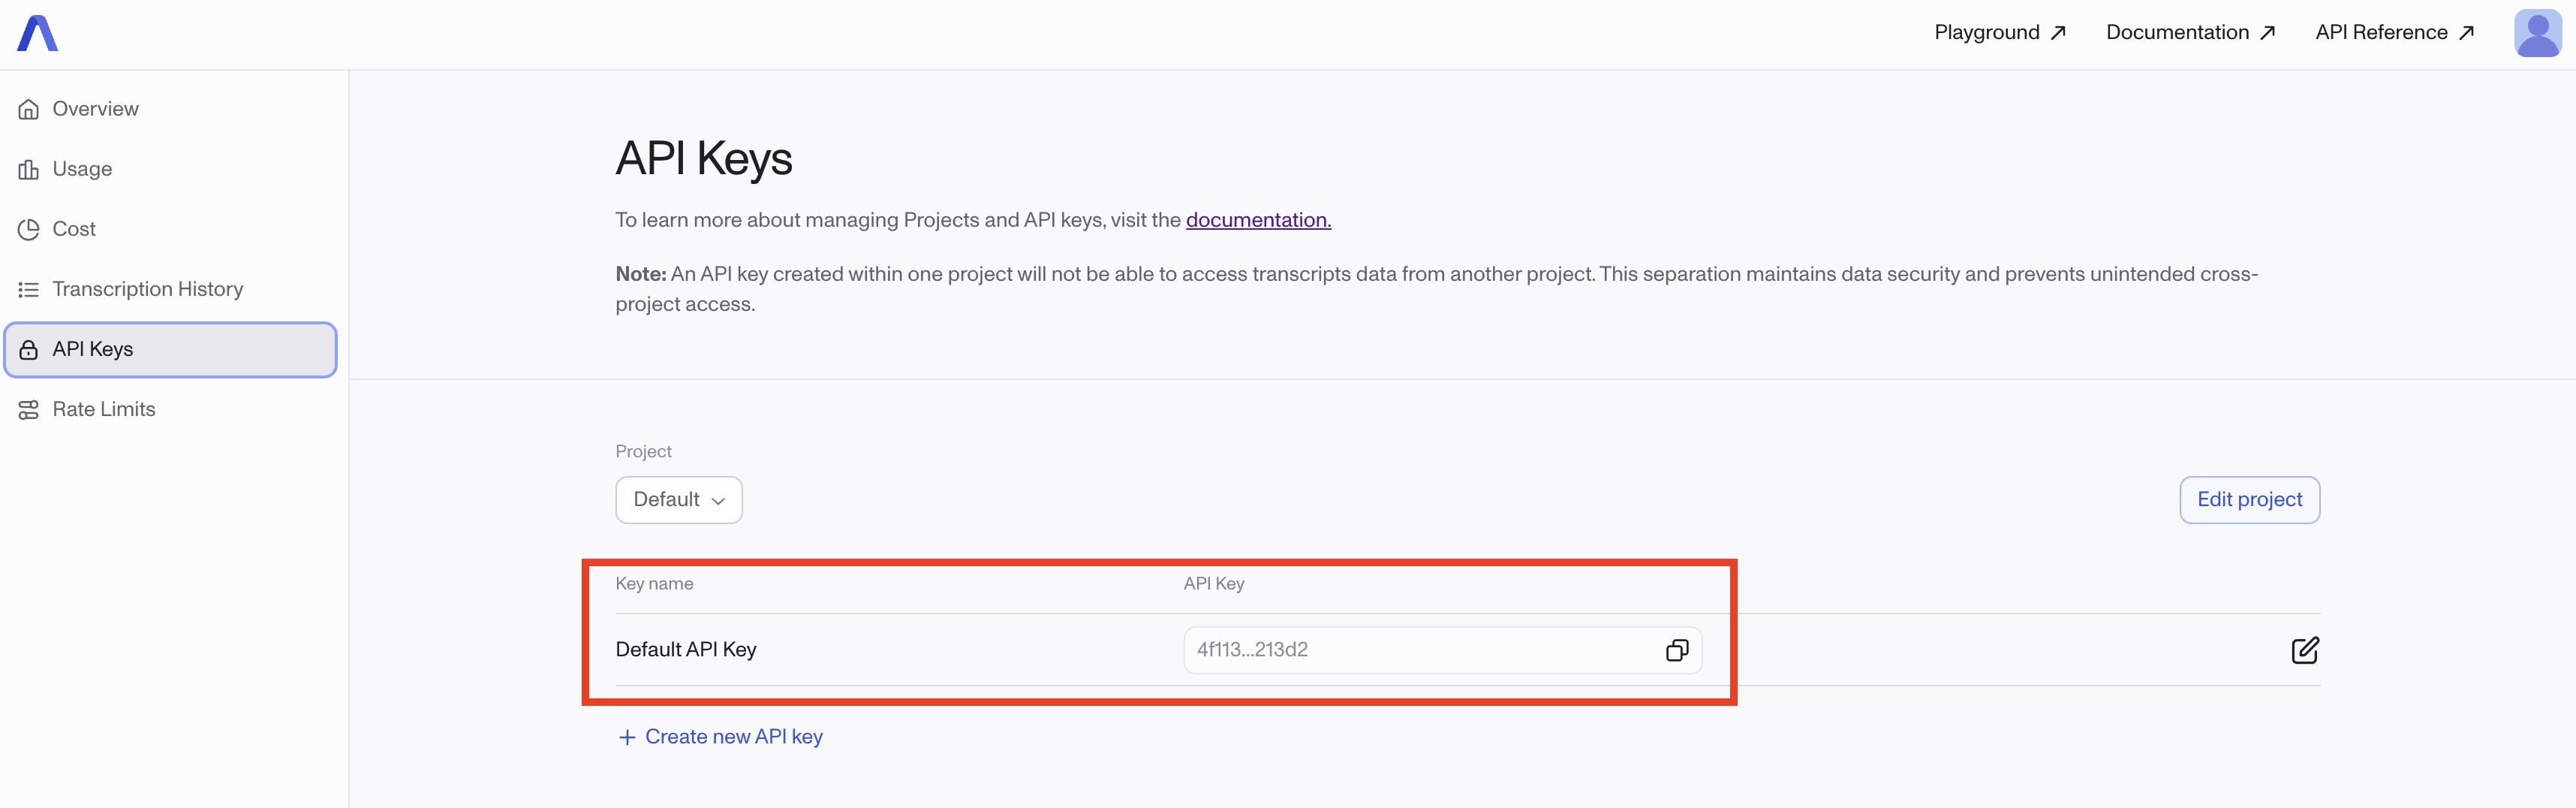This screenshot has height=808, width=2576.
Task: Click the Usage bar chart icon
Action: point(28,170)
